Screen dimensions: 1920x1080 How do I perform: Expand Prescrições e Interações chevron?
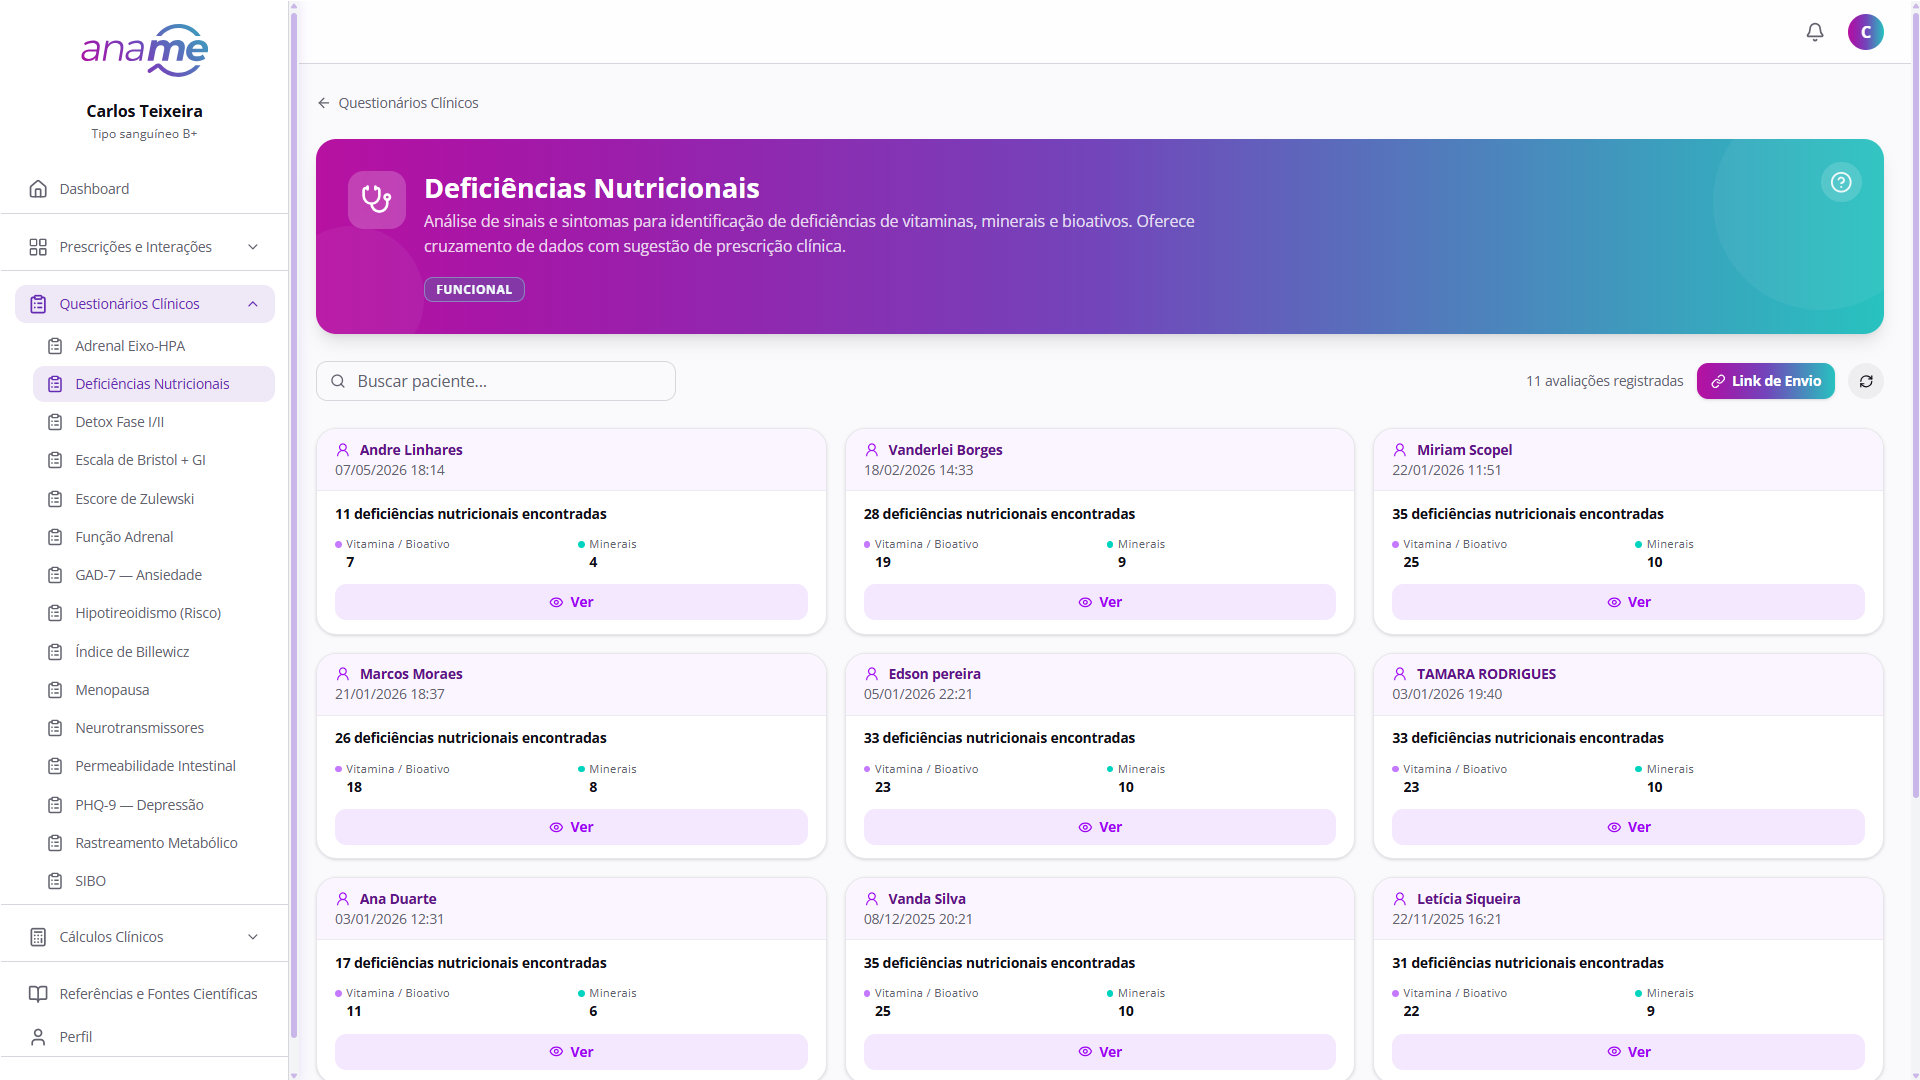tap(253, 247)
